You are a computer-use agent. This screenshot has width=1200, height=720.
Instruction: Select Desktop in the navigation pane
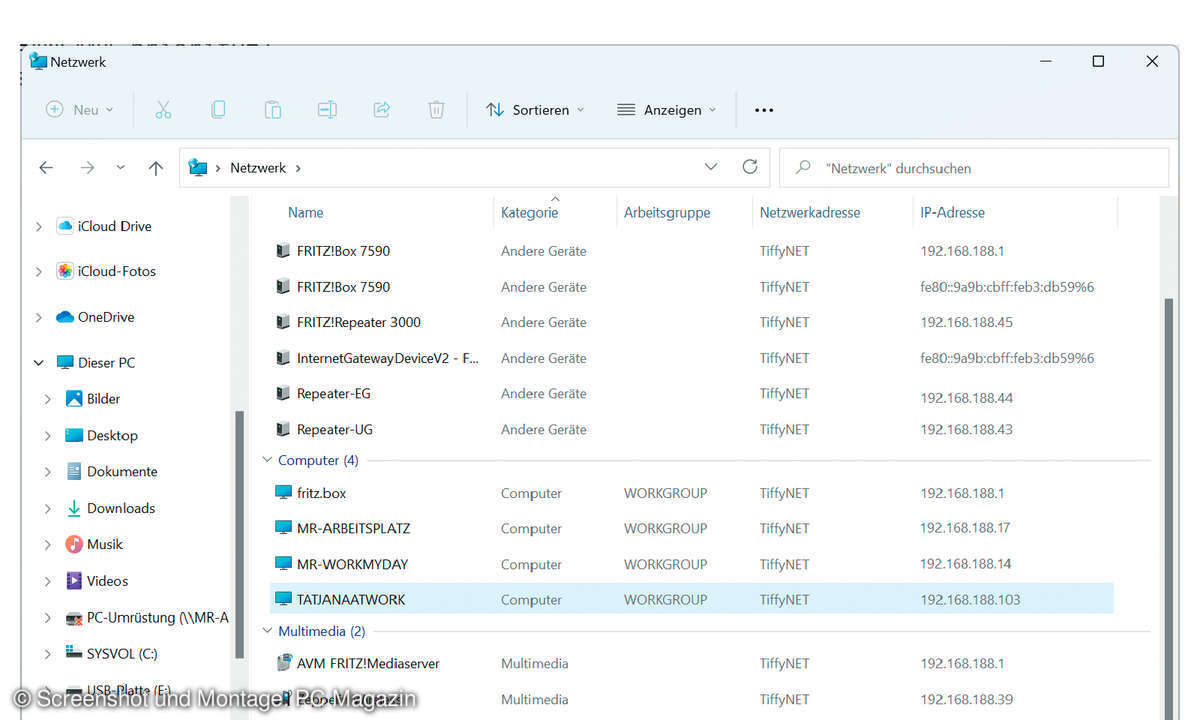[112, 435]
